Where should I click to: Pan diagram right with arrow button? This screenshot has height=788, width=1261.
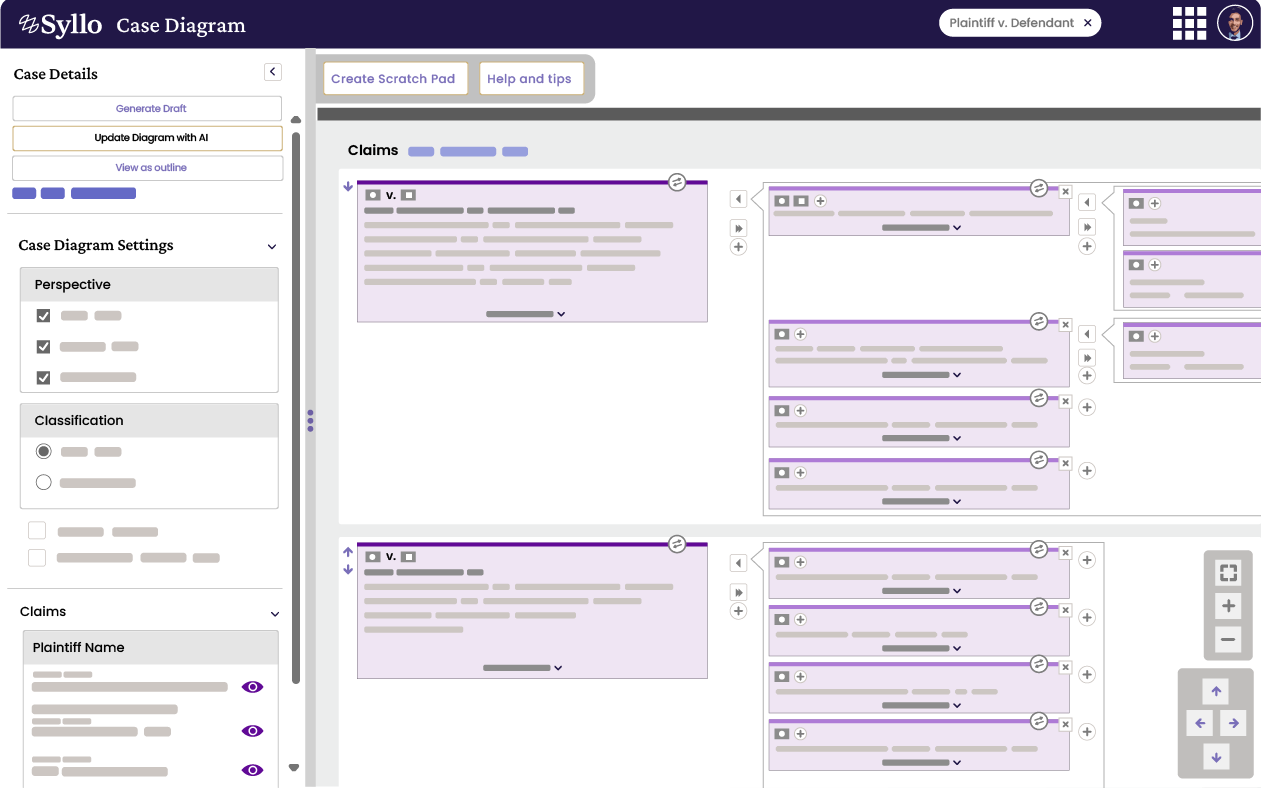point(1233,723)
